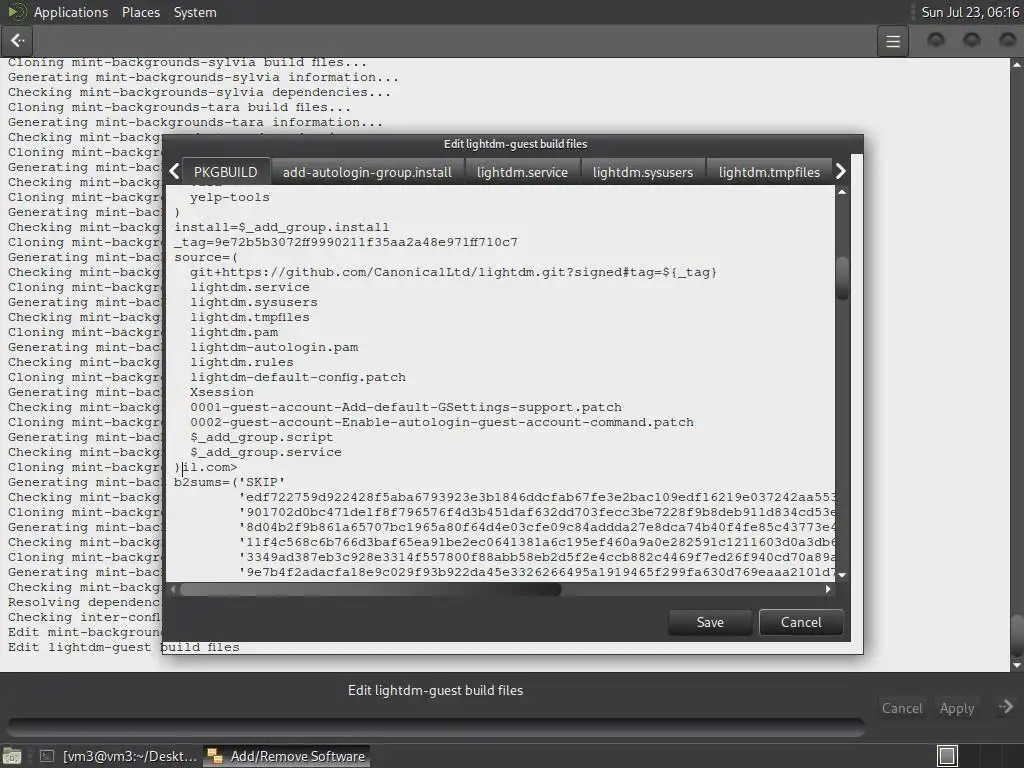Click workspace switcher box in bottom panel
1024x768 pixels.
pos(948,756)
